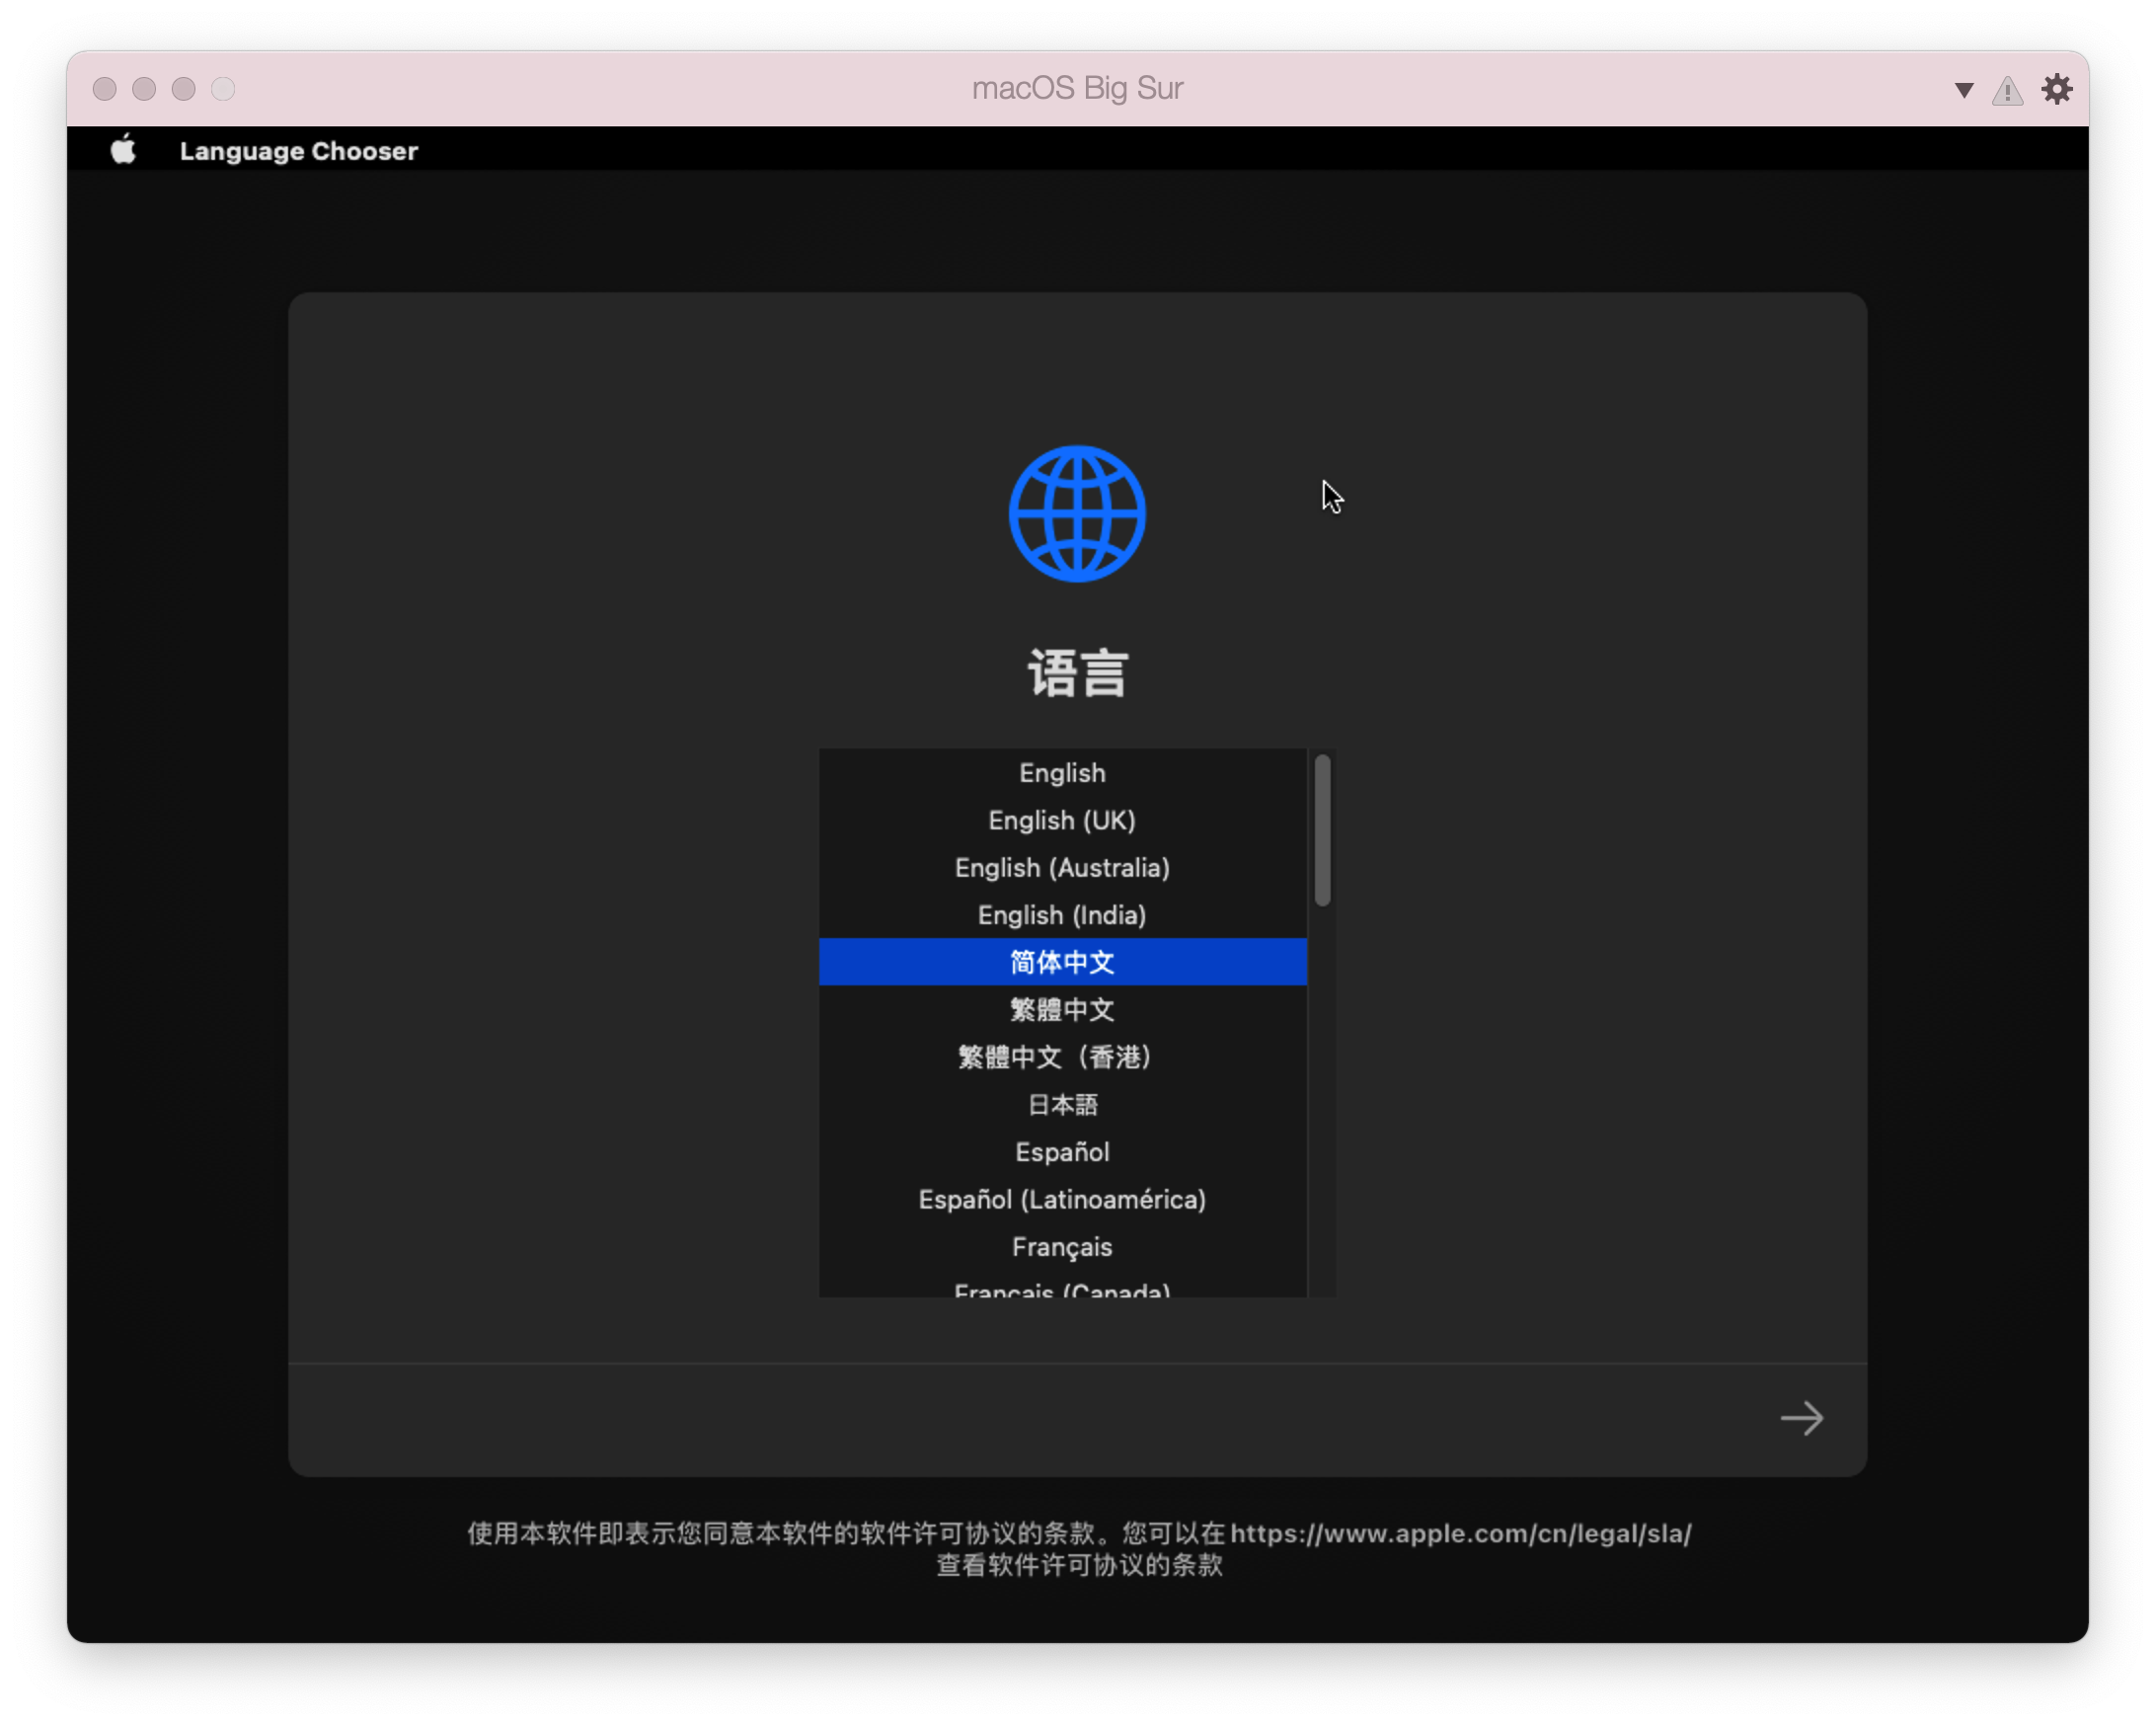Open VM settings via the gear icon
The image size is (2156, 1726).
tap(2057, 89)
